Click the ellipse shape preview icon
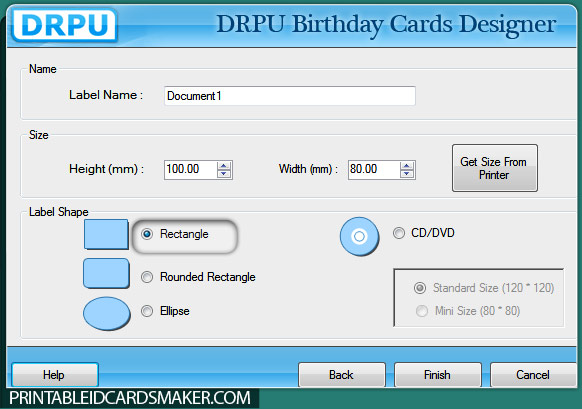The width and height of the screenshot is (582, 409). pos(107,314)
